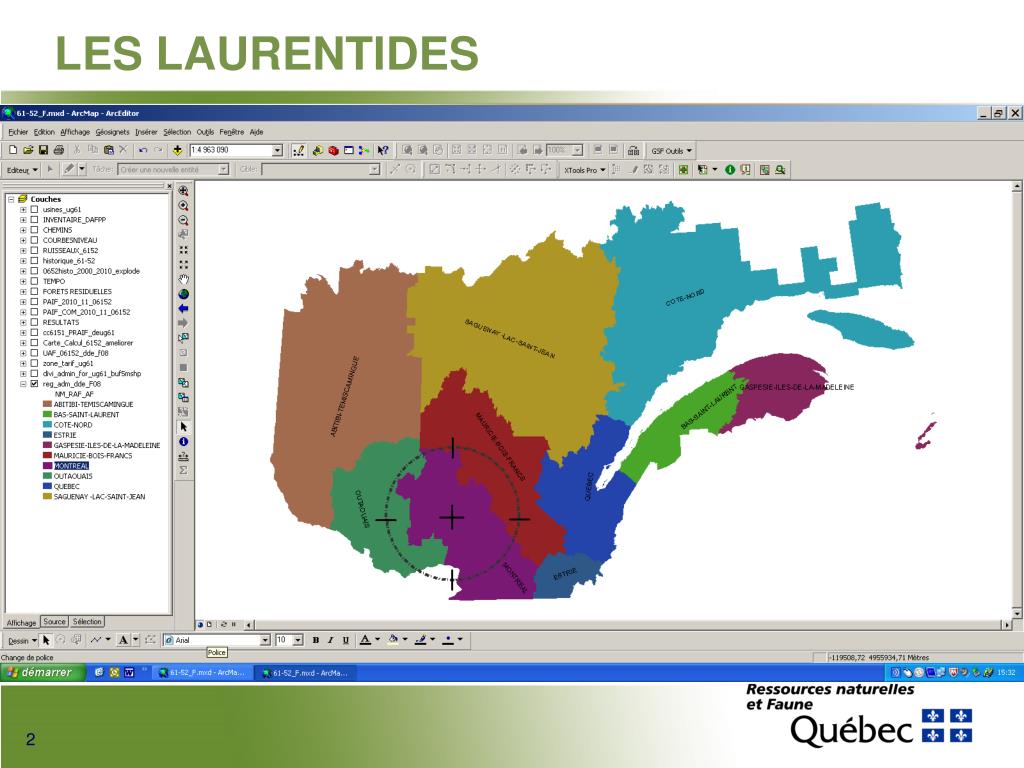Enable the usines_ug61 layer checkbox
The width and height of the screenshot is (1024, 768).
[35, 210]
